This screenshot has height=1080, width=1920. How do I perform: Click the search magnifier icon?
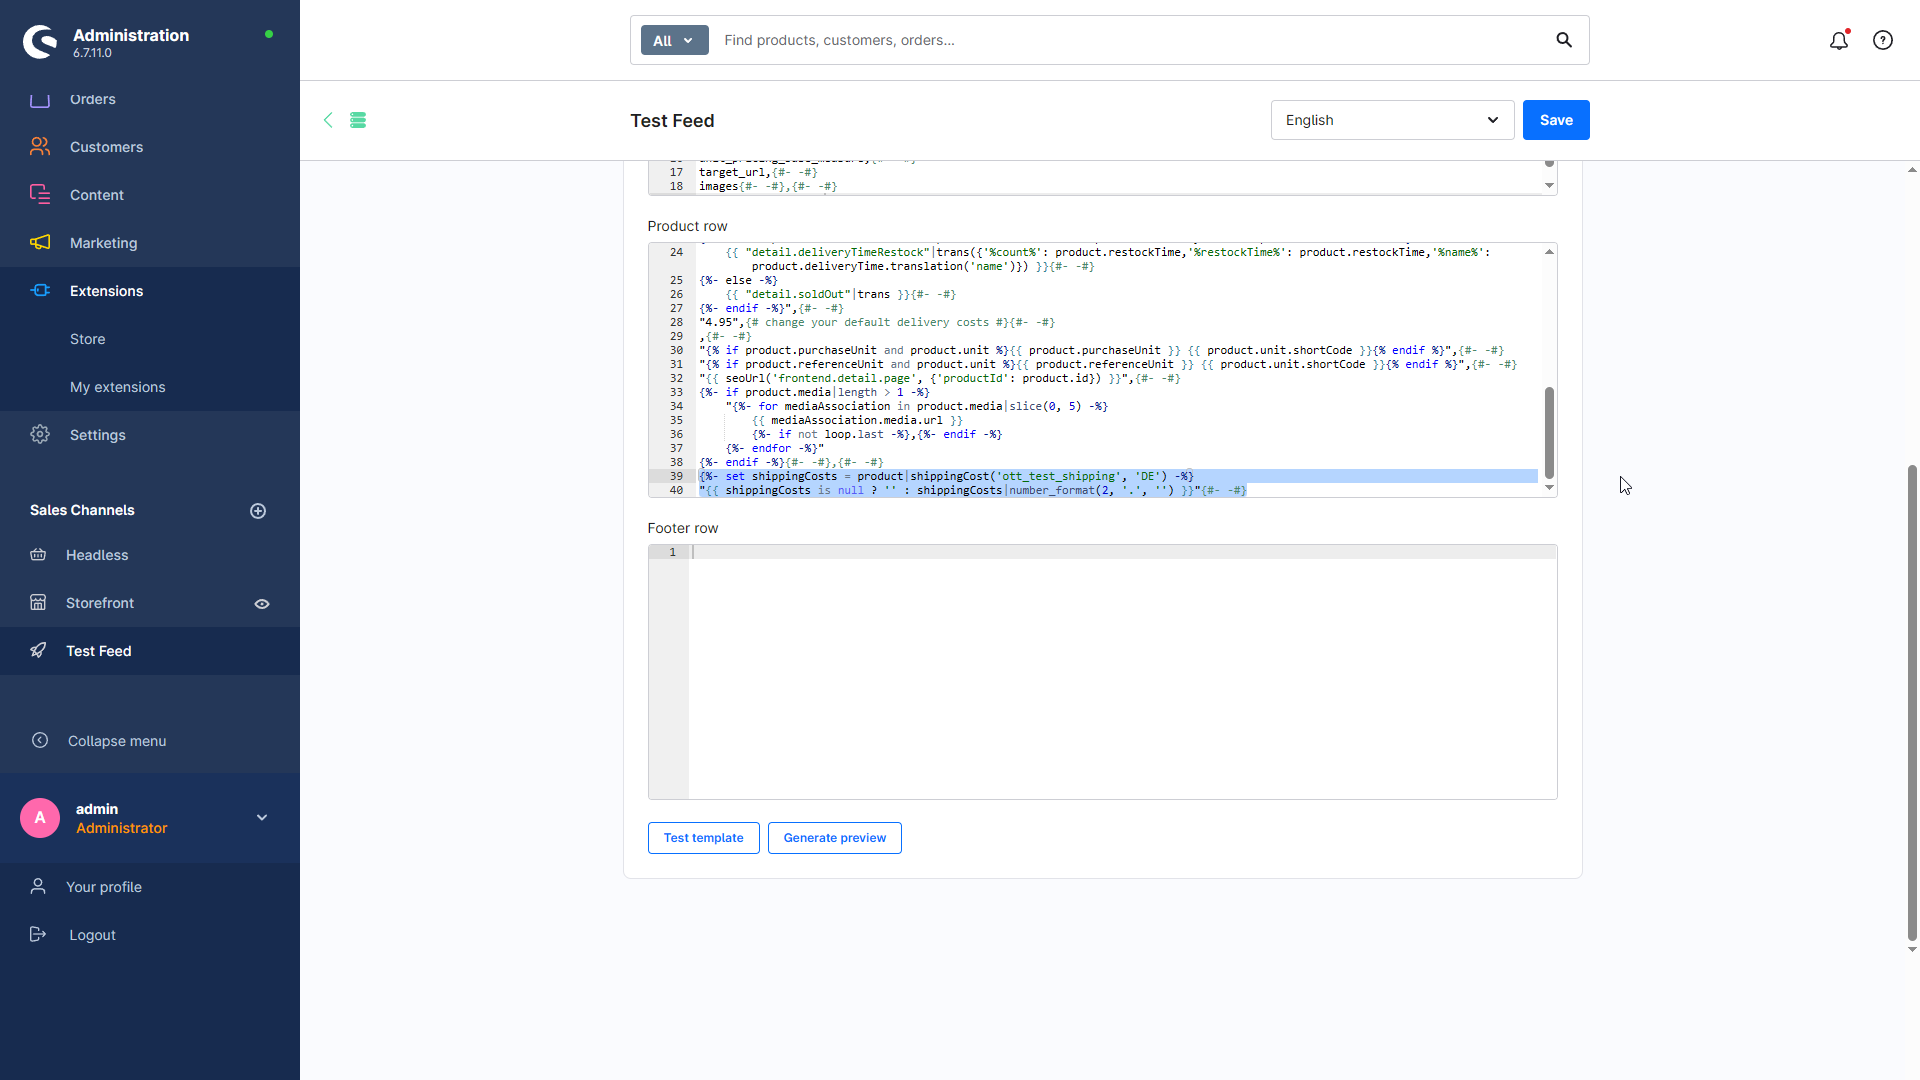tap(1564, 40)
